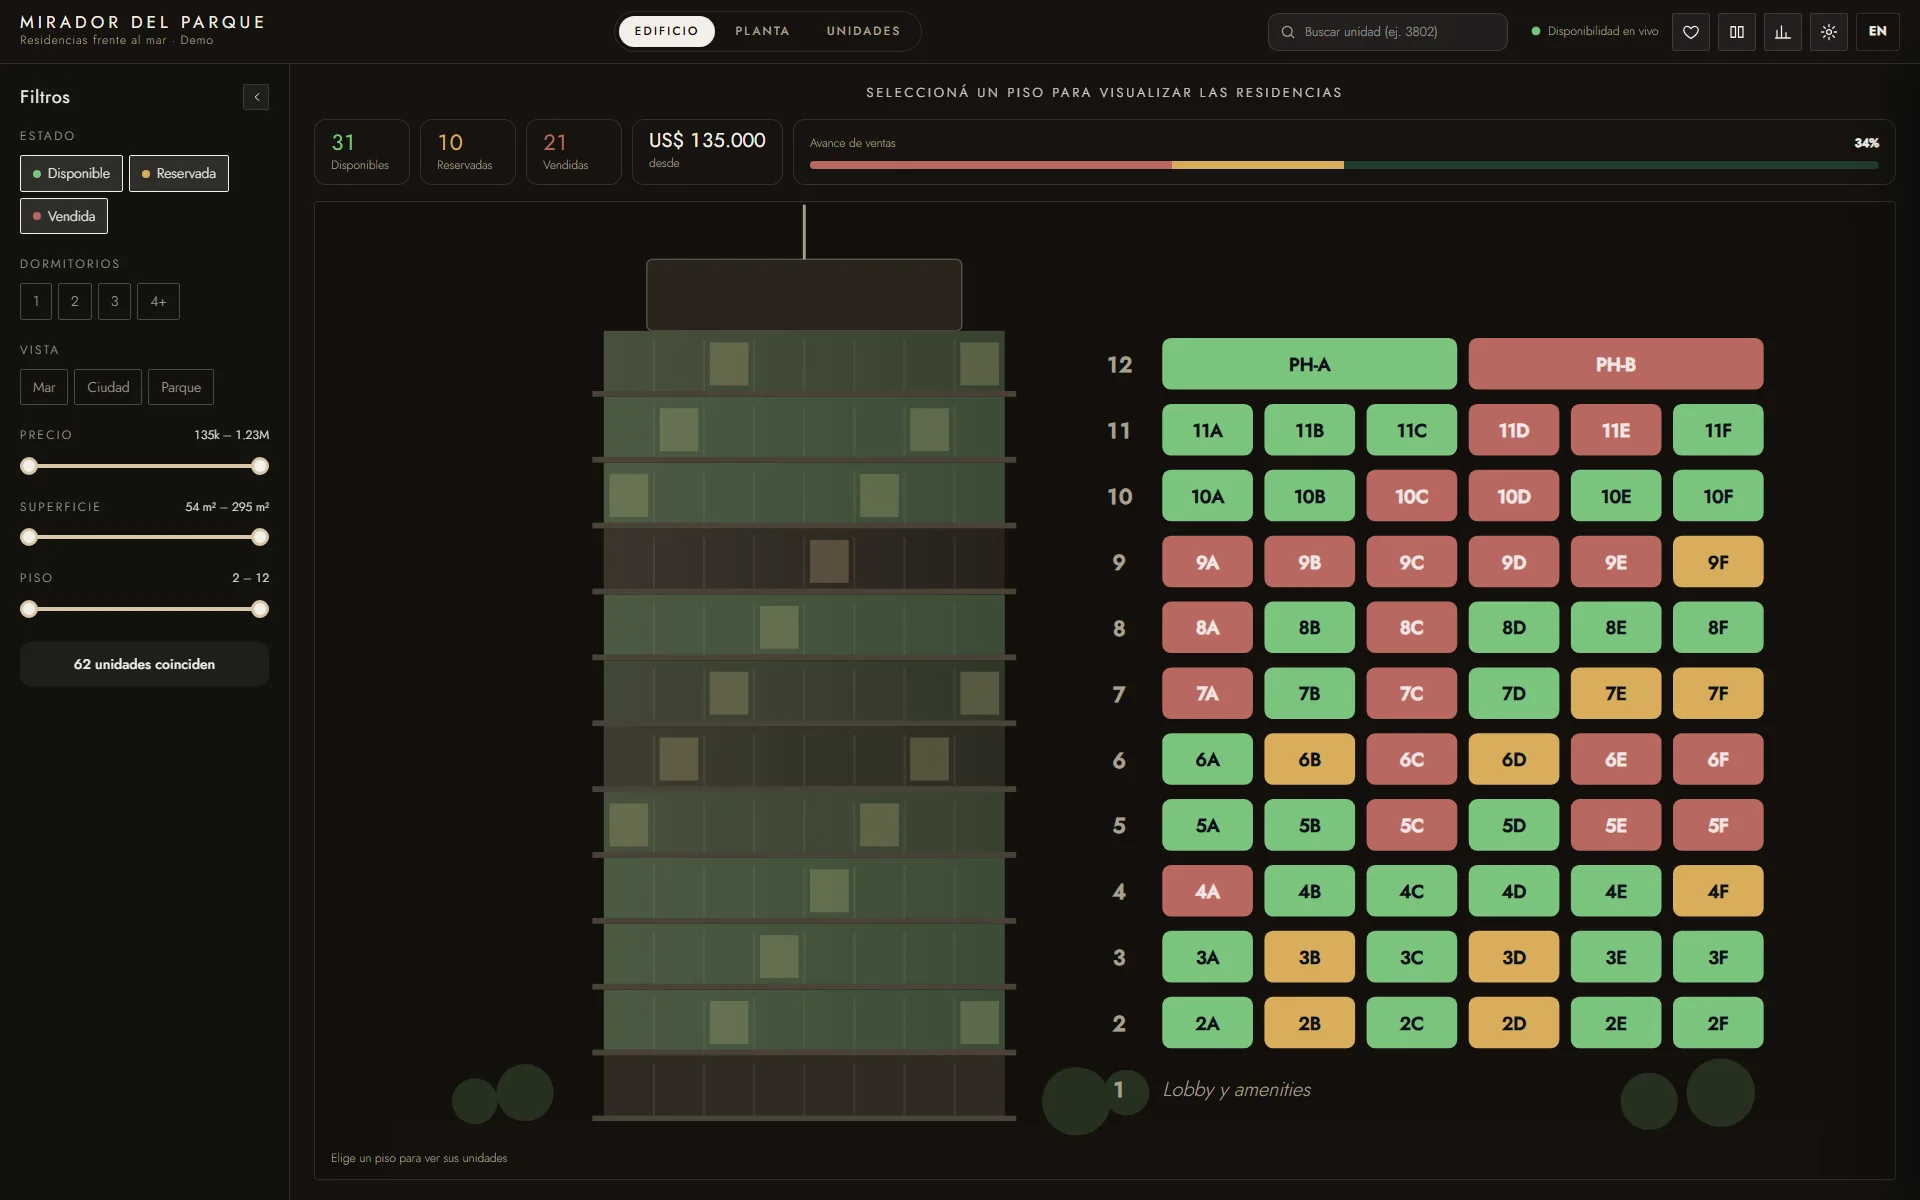
Task: Select floor 12 label
Action: coord(1119,365)
